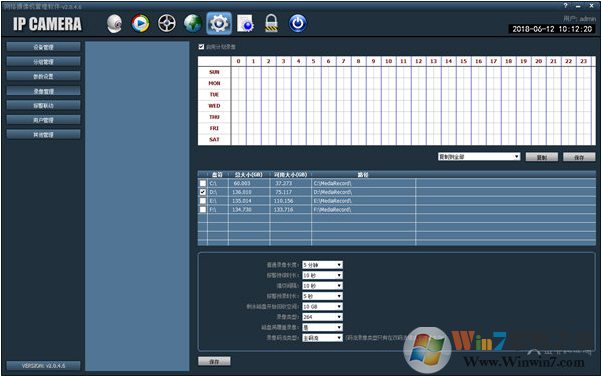The height and width of the screenshot is (376, 601).
Task: Open the playback media player icon
Action: click(140, 23)
